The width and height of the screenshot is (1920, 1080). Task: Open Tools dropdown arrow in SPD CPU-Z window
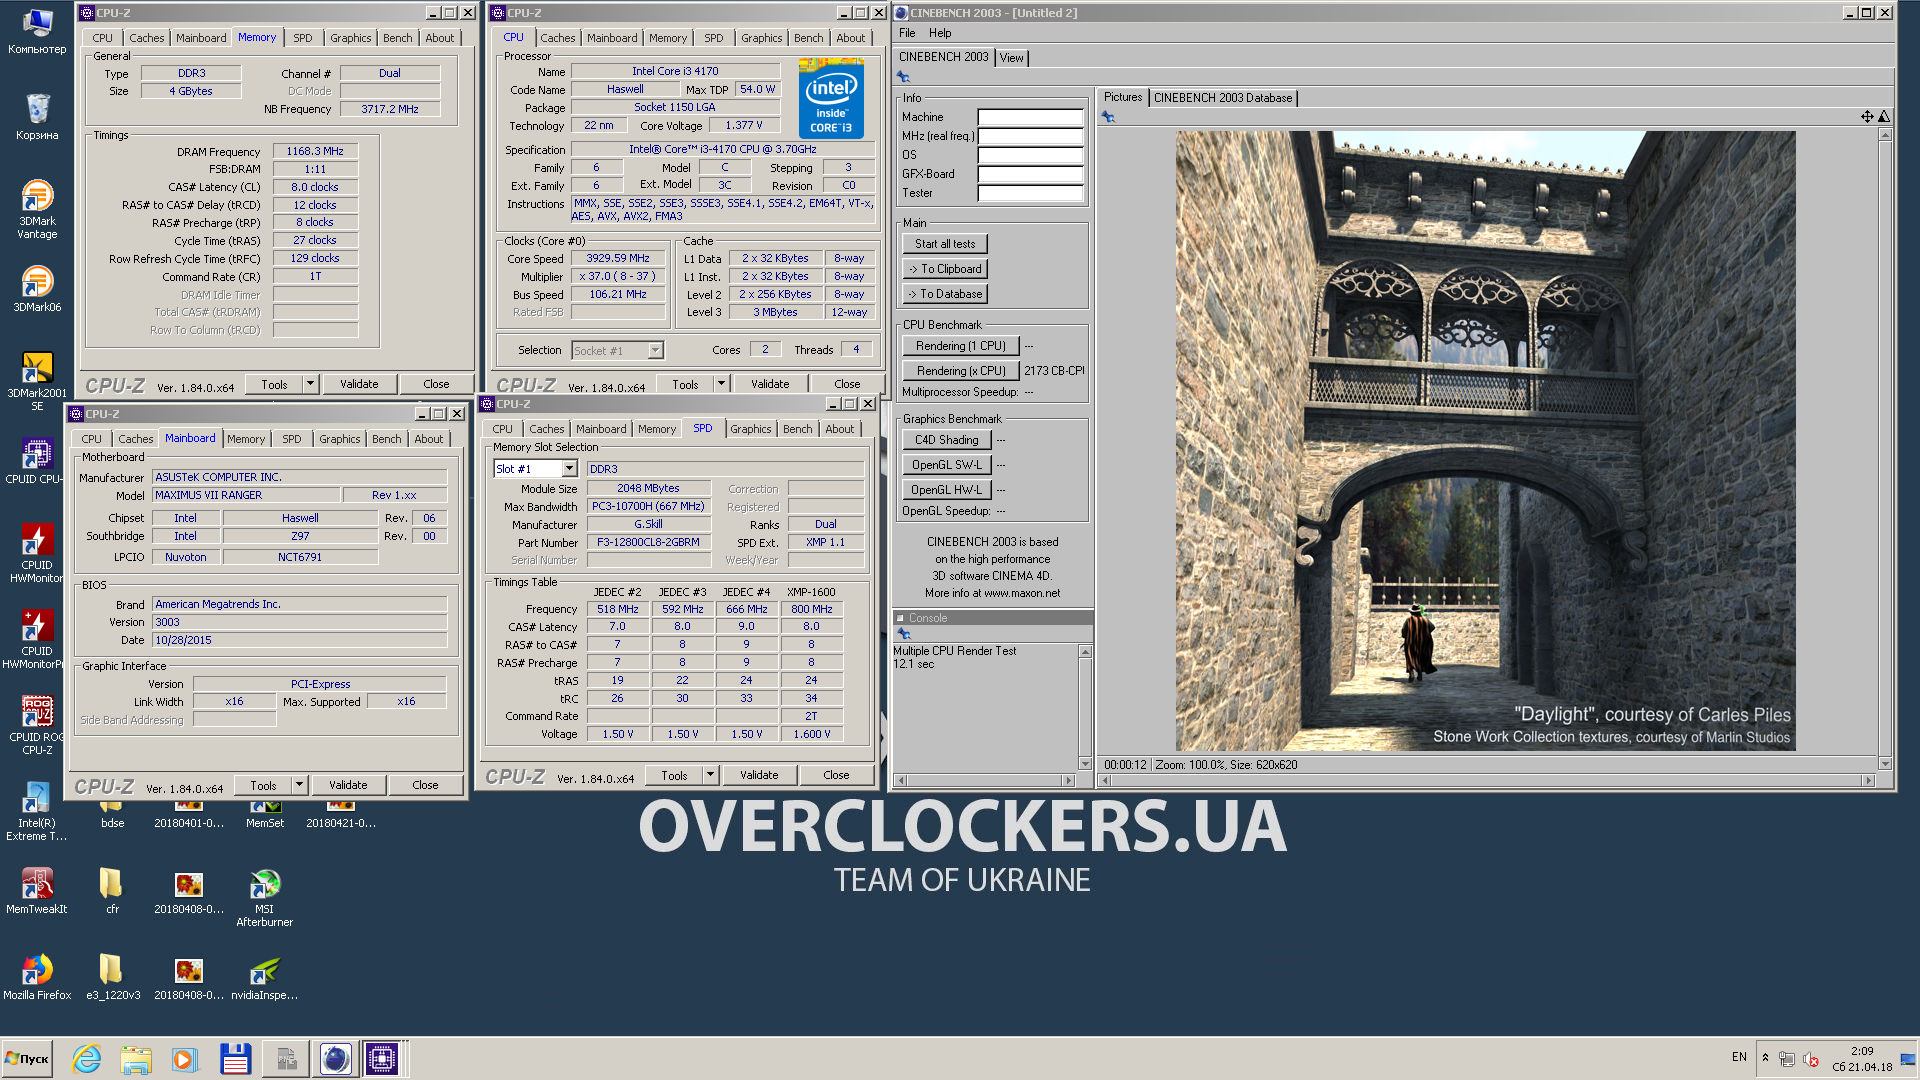[x=710, y=775]
